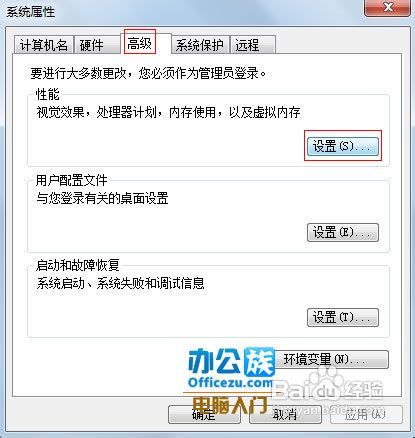The width and height of the screenshot is (415, 438).
Task: Click the 办公族 Officezu.com logo
Action: tap(230, 369)
